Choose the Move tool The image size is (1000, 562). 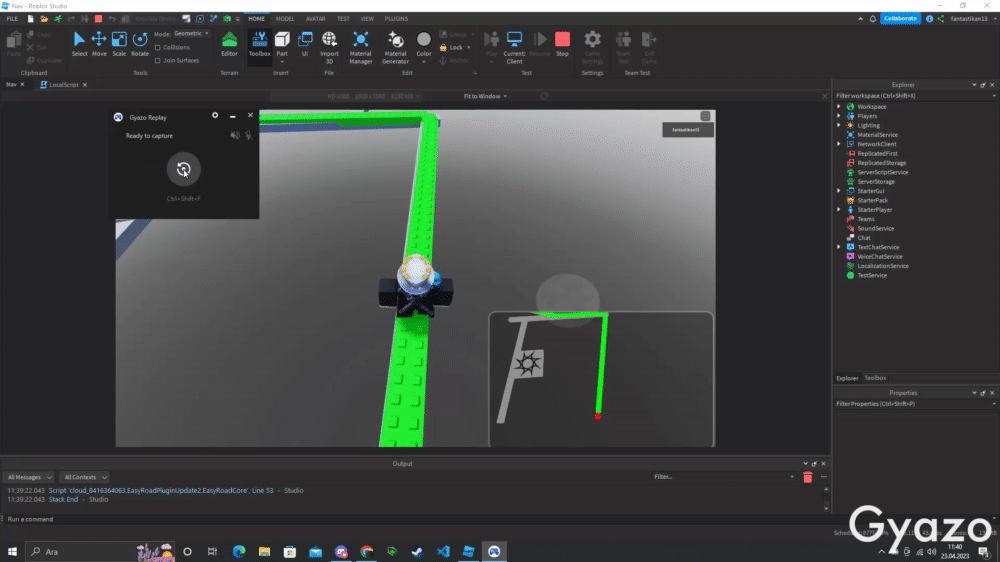coord(99,45)
